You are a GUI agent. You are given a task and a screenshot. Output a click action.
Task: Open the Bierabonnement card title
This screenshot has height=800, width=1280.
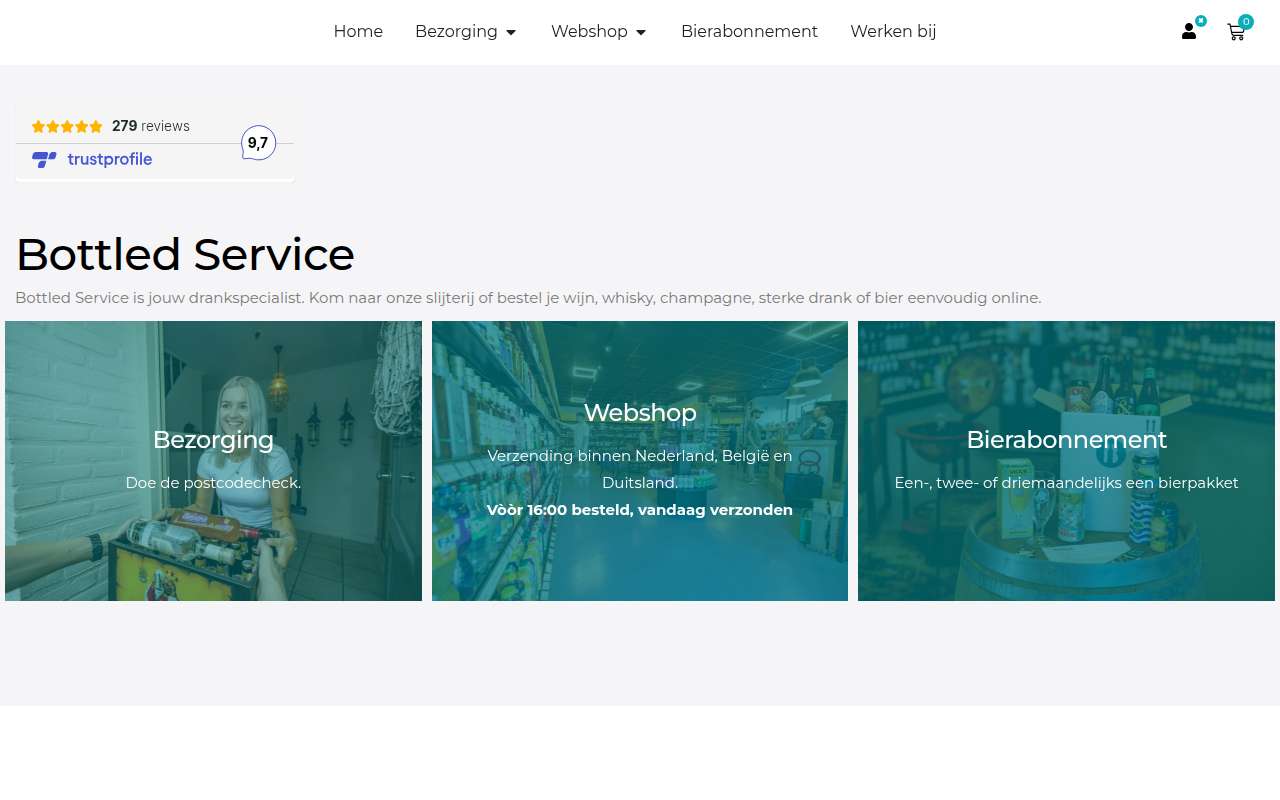tap(1066, 439)
